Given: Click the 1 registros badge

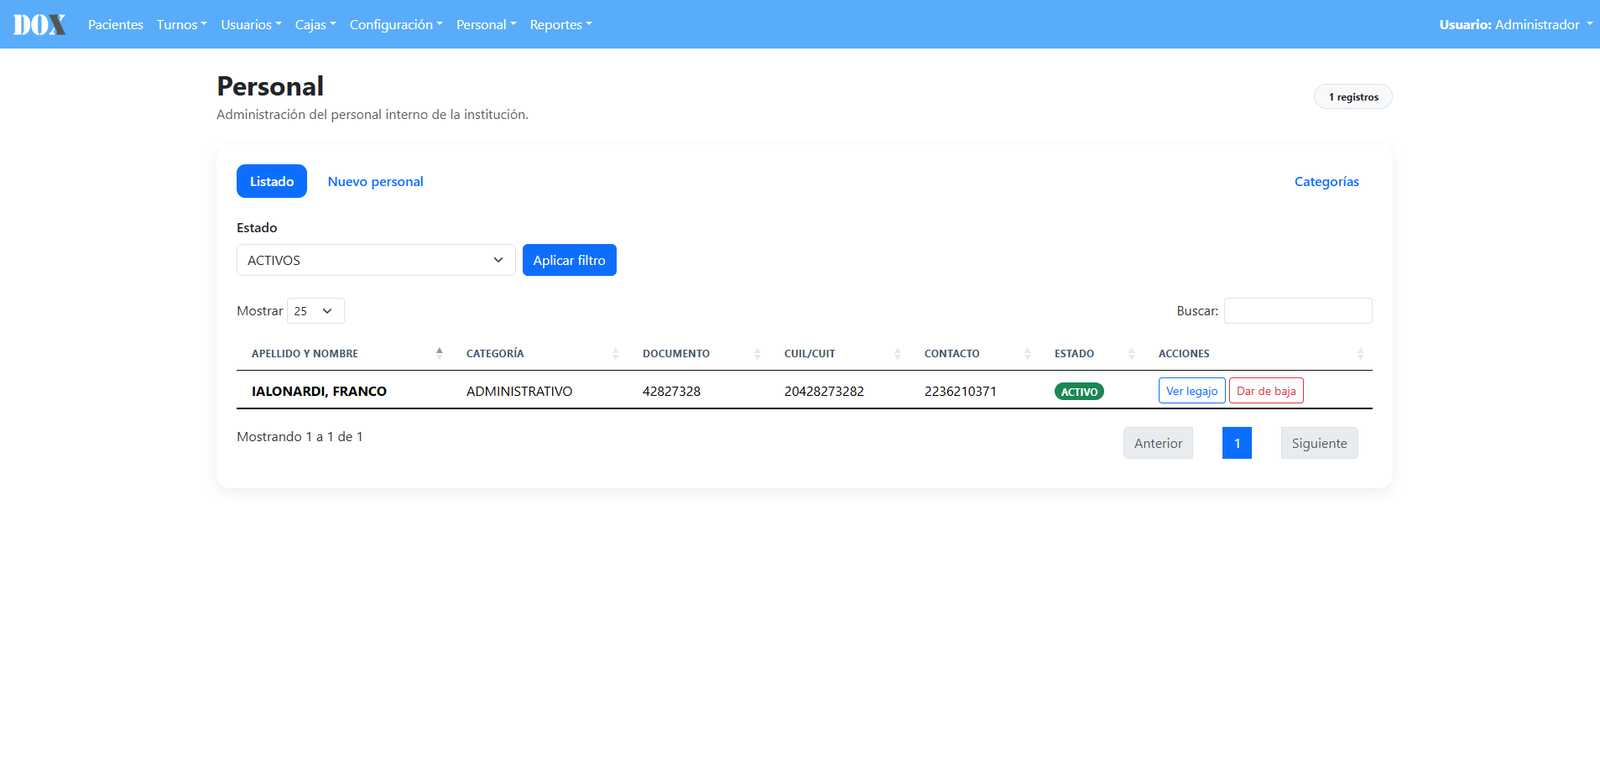Looking at the screenshot, I should (x=1353, y=97).
